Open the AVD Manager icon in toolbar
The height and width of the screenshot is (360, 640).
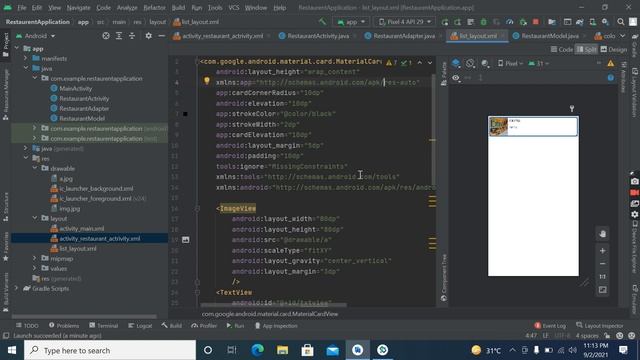pos(593,22)
